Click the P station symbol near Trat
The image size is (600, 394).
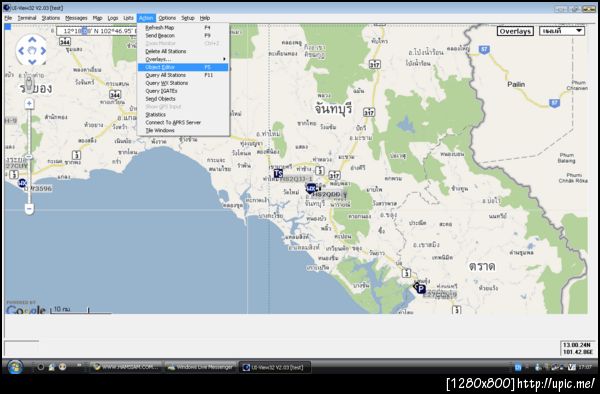[420, 289]
